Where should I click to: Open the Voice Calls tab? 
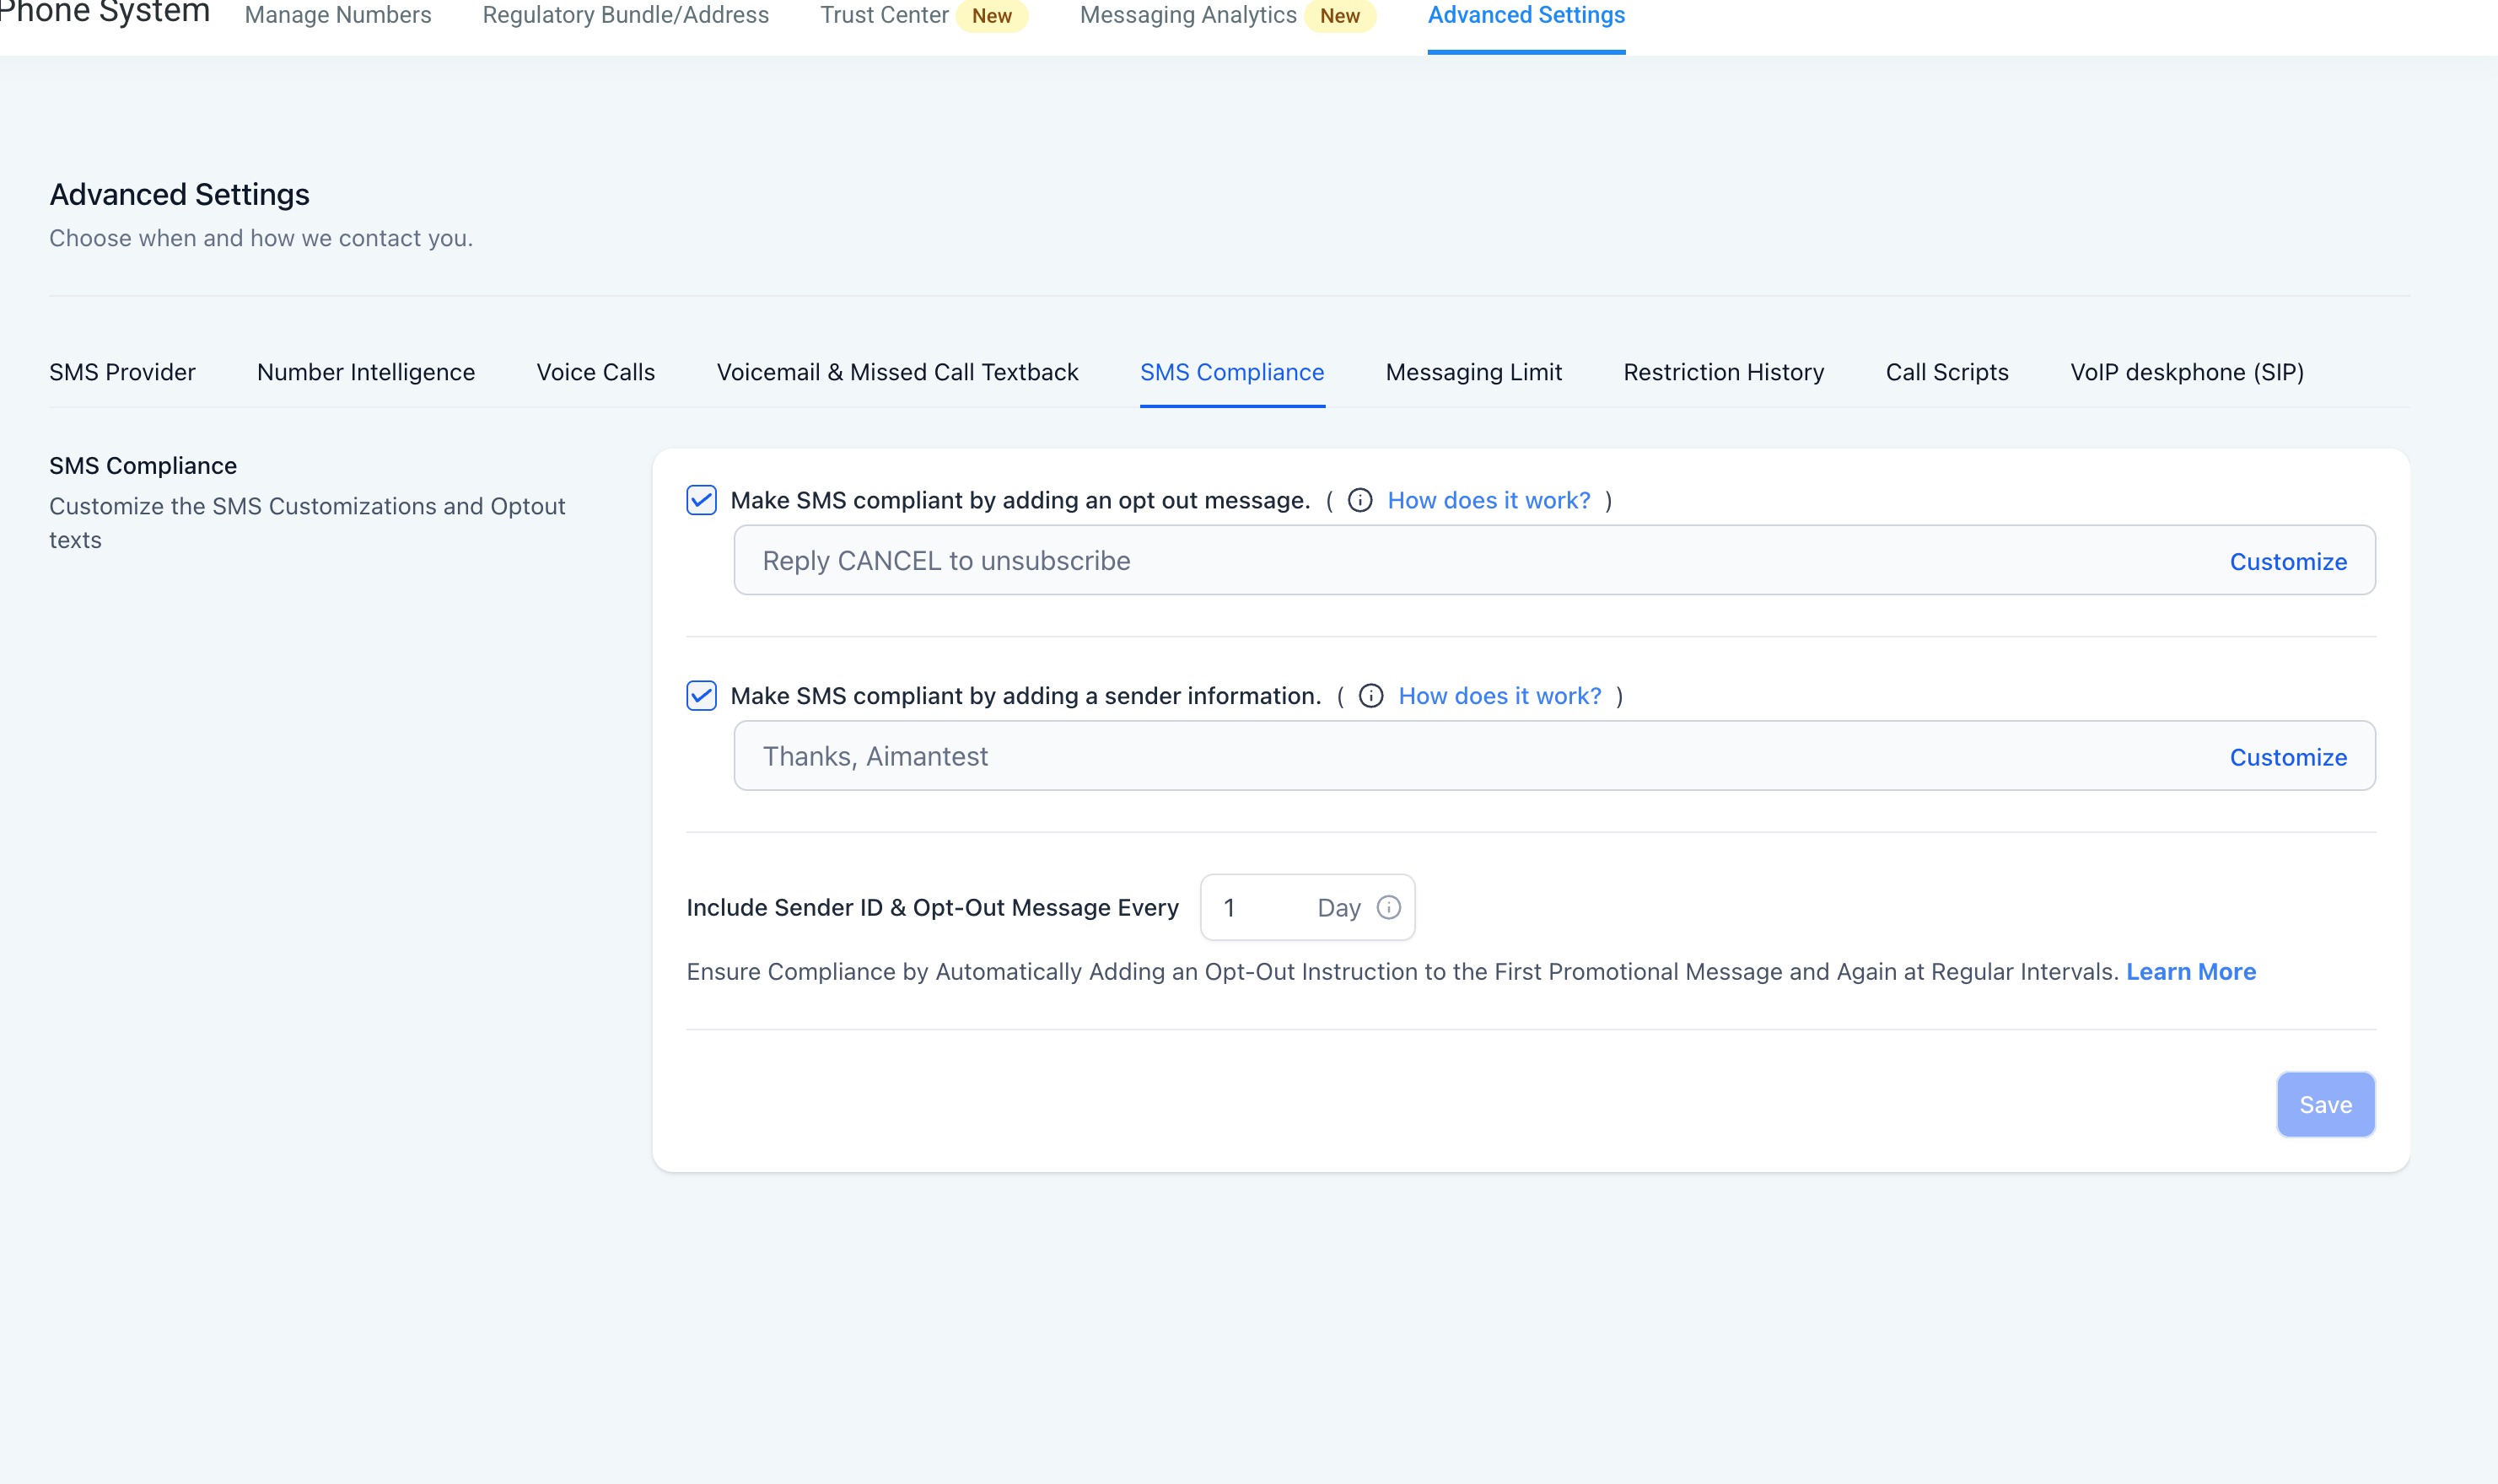pyautogui.click(x=595, y=372)
